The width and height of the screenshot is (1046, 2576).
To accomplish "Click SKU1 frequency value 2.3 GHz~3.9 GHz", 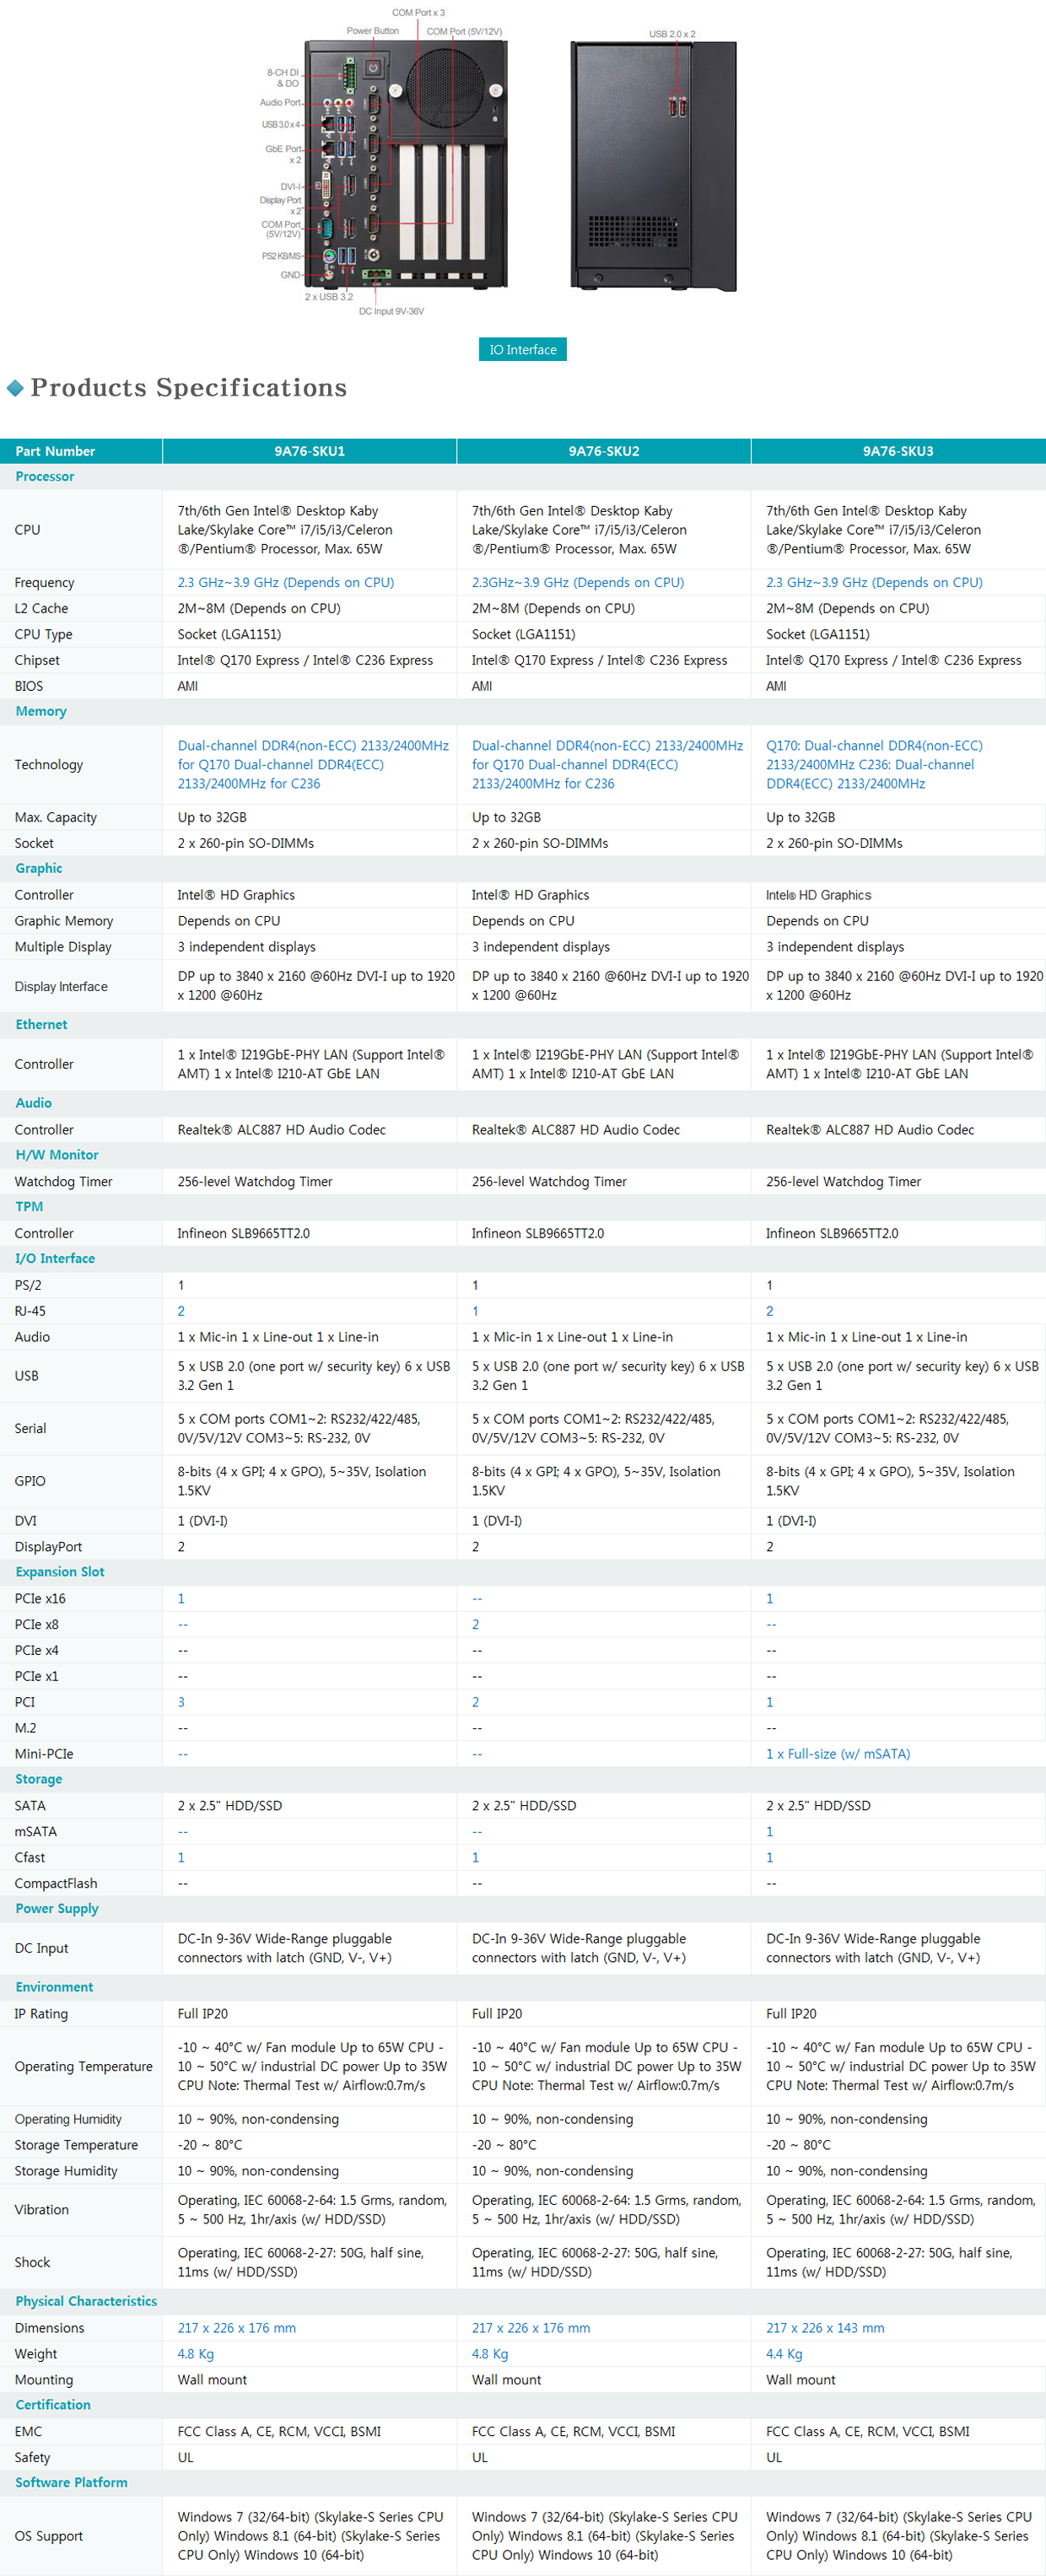I will tap(286, 583).
